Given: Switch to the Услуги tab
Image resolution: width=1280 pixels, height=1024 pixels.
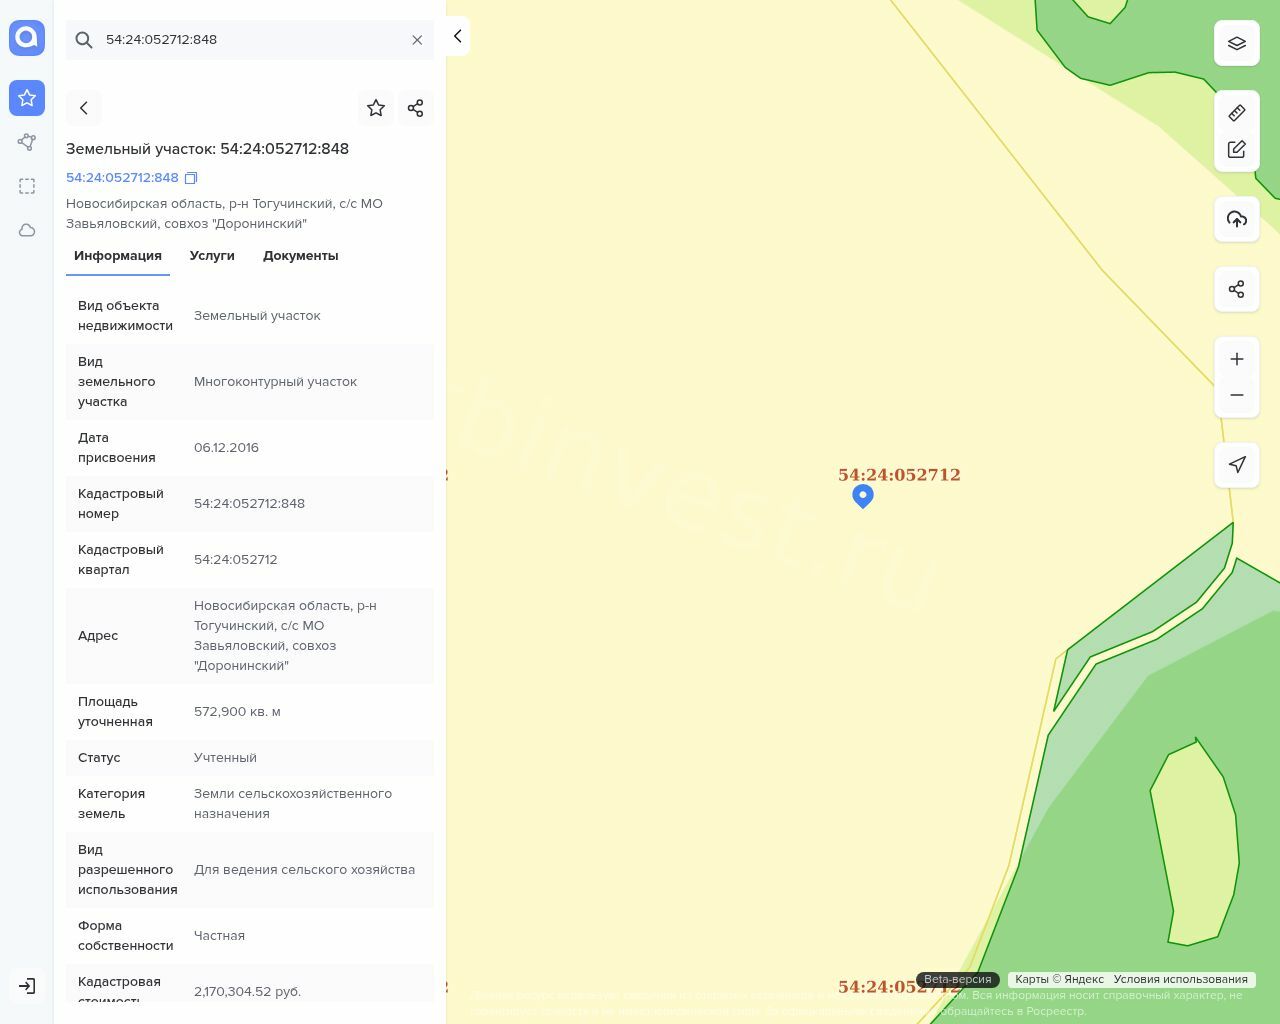Looking at the screenshot, I should (x=212, y=256).
